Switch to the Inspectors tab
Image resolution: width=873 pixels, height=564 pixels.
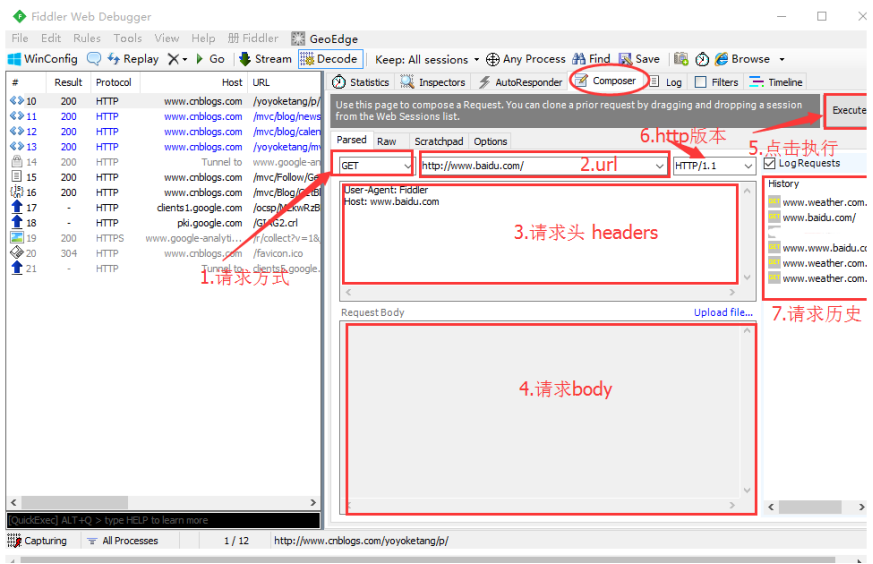433,82
